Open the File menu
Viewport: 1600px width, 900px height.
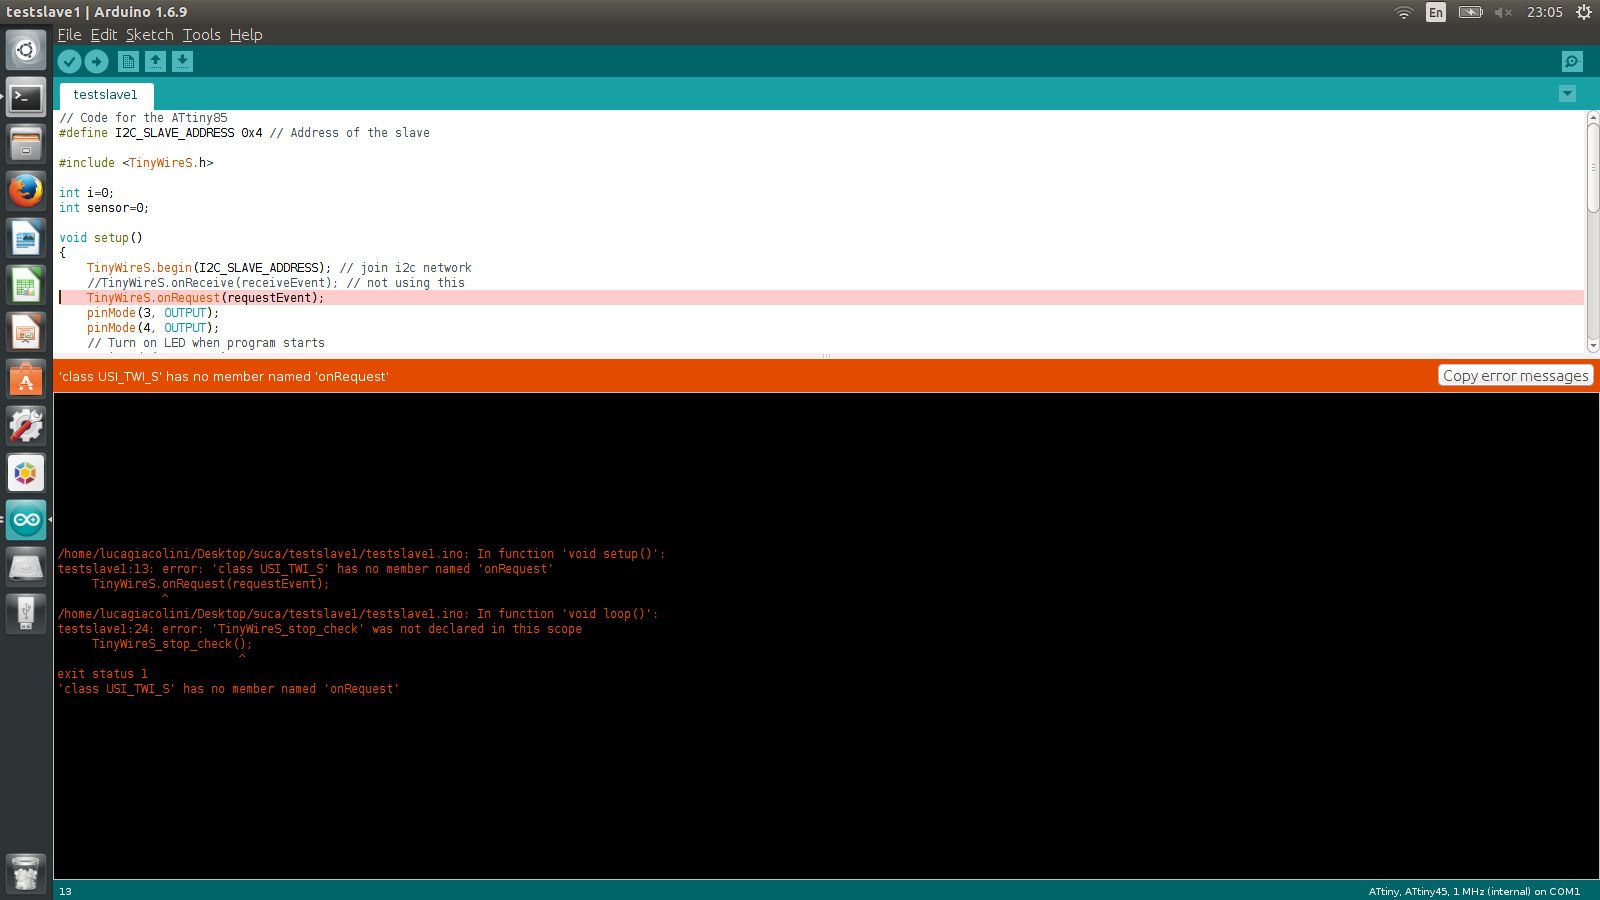tap(69, 35)
